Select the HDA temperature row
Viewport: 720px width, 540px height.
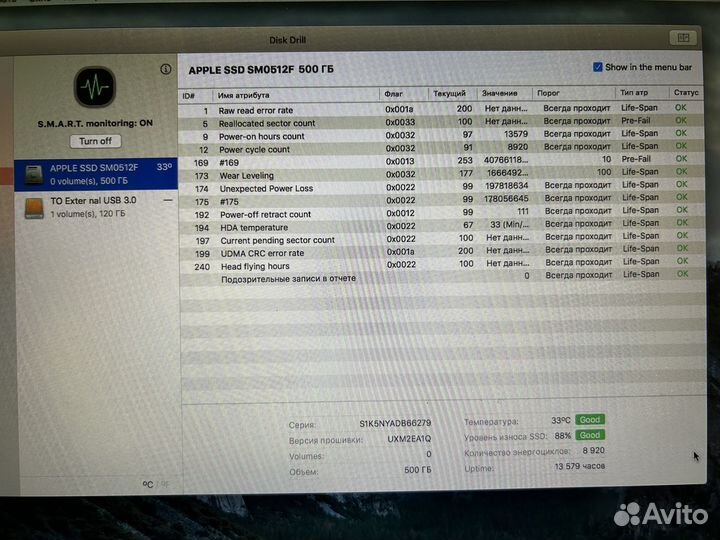(x=441, y=225)
